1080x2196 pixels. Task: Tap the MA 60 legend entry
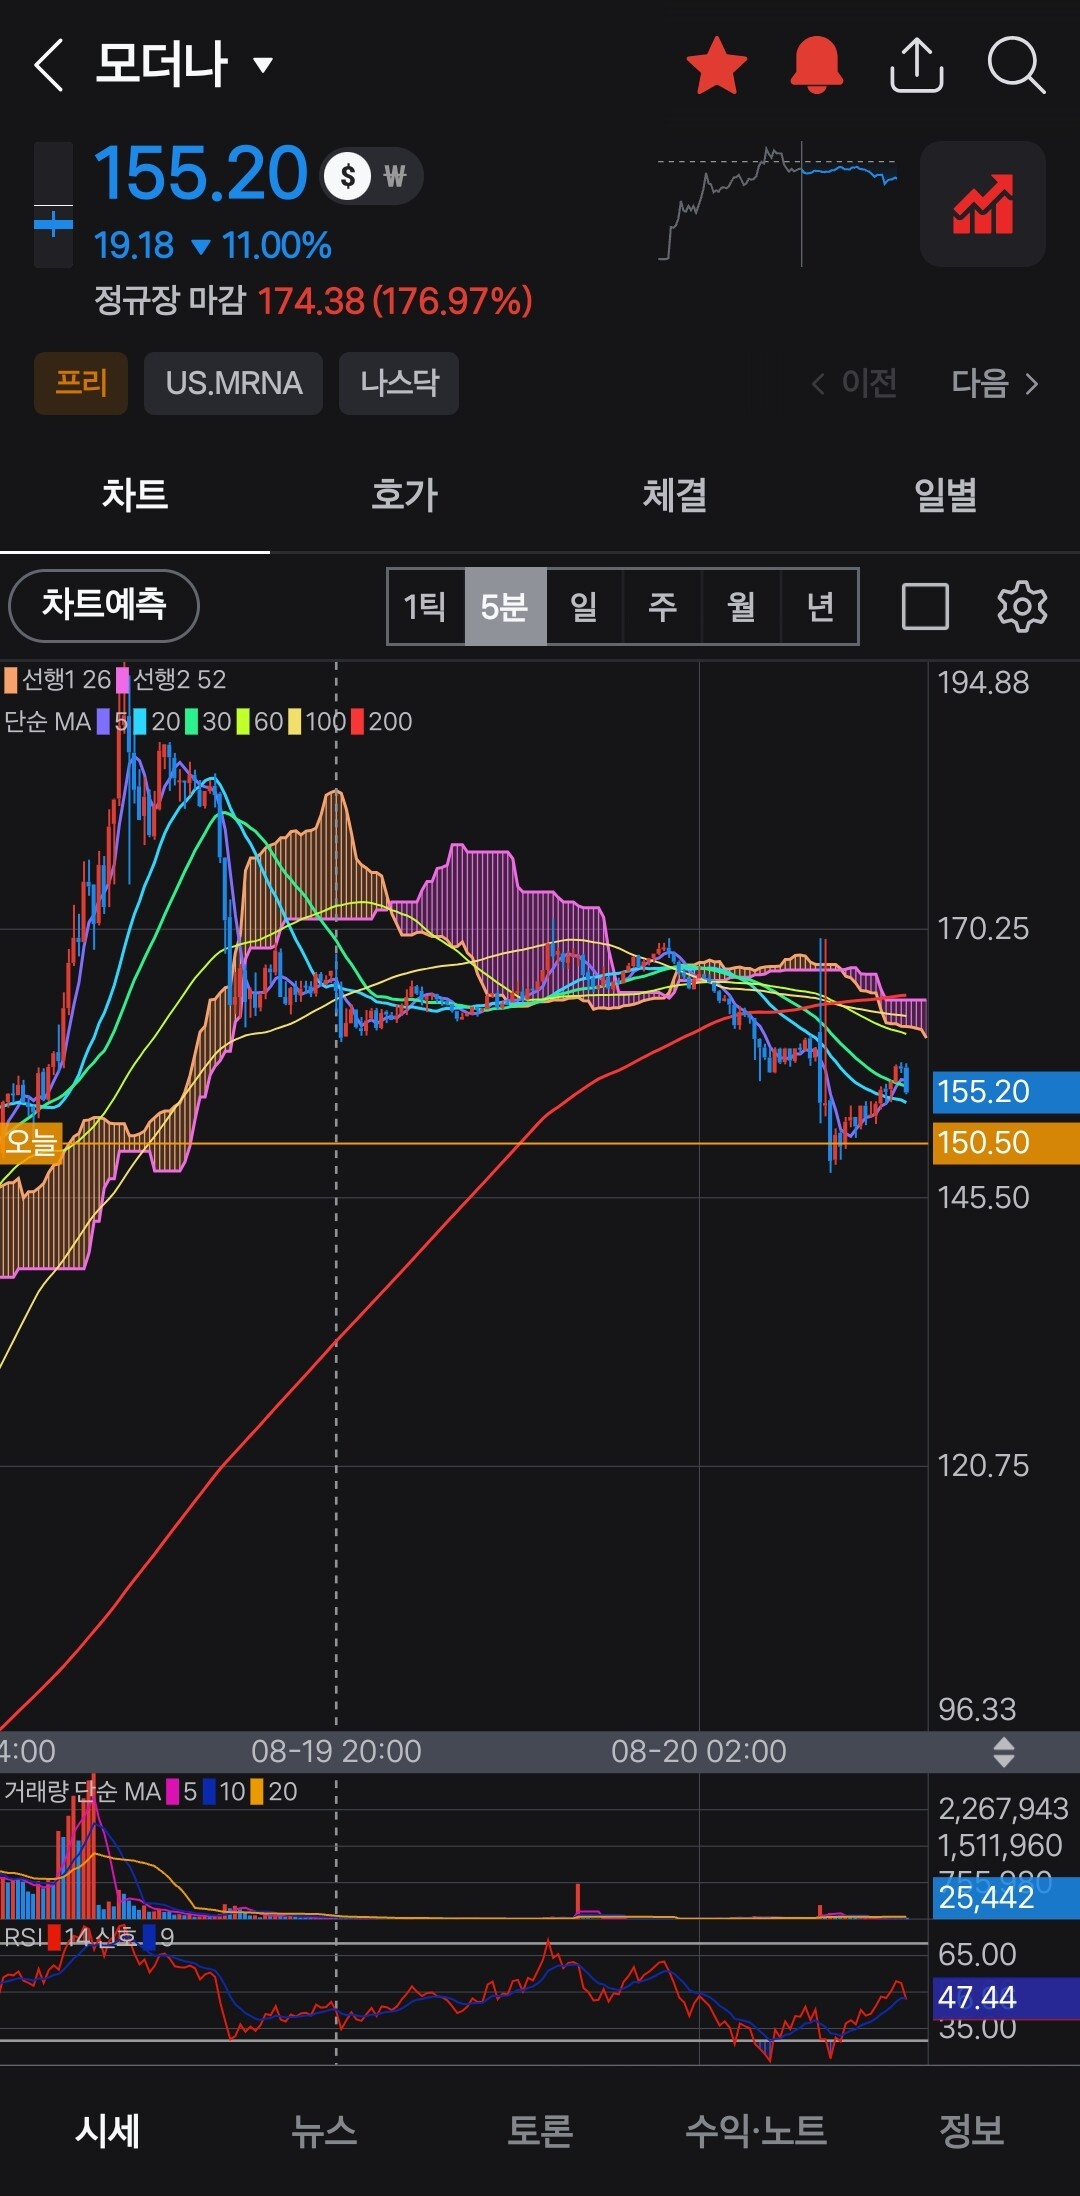260,722
